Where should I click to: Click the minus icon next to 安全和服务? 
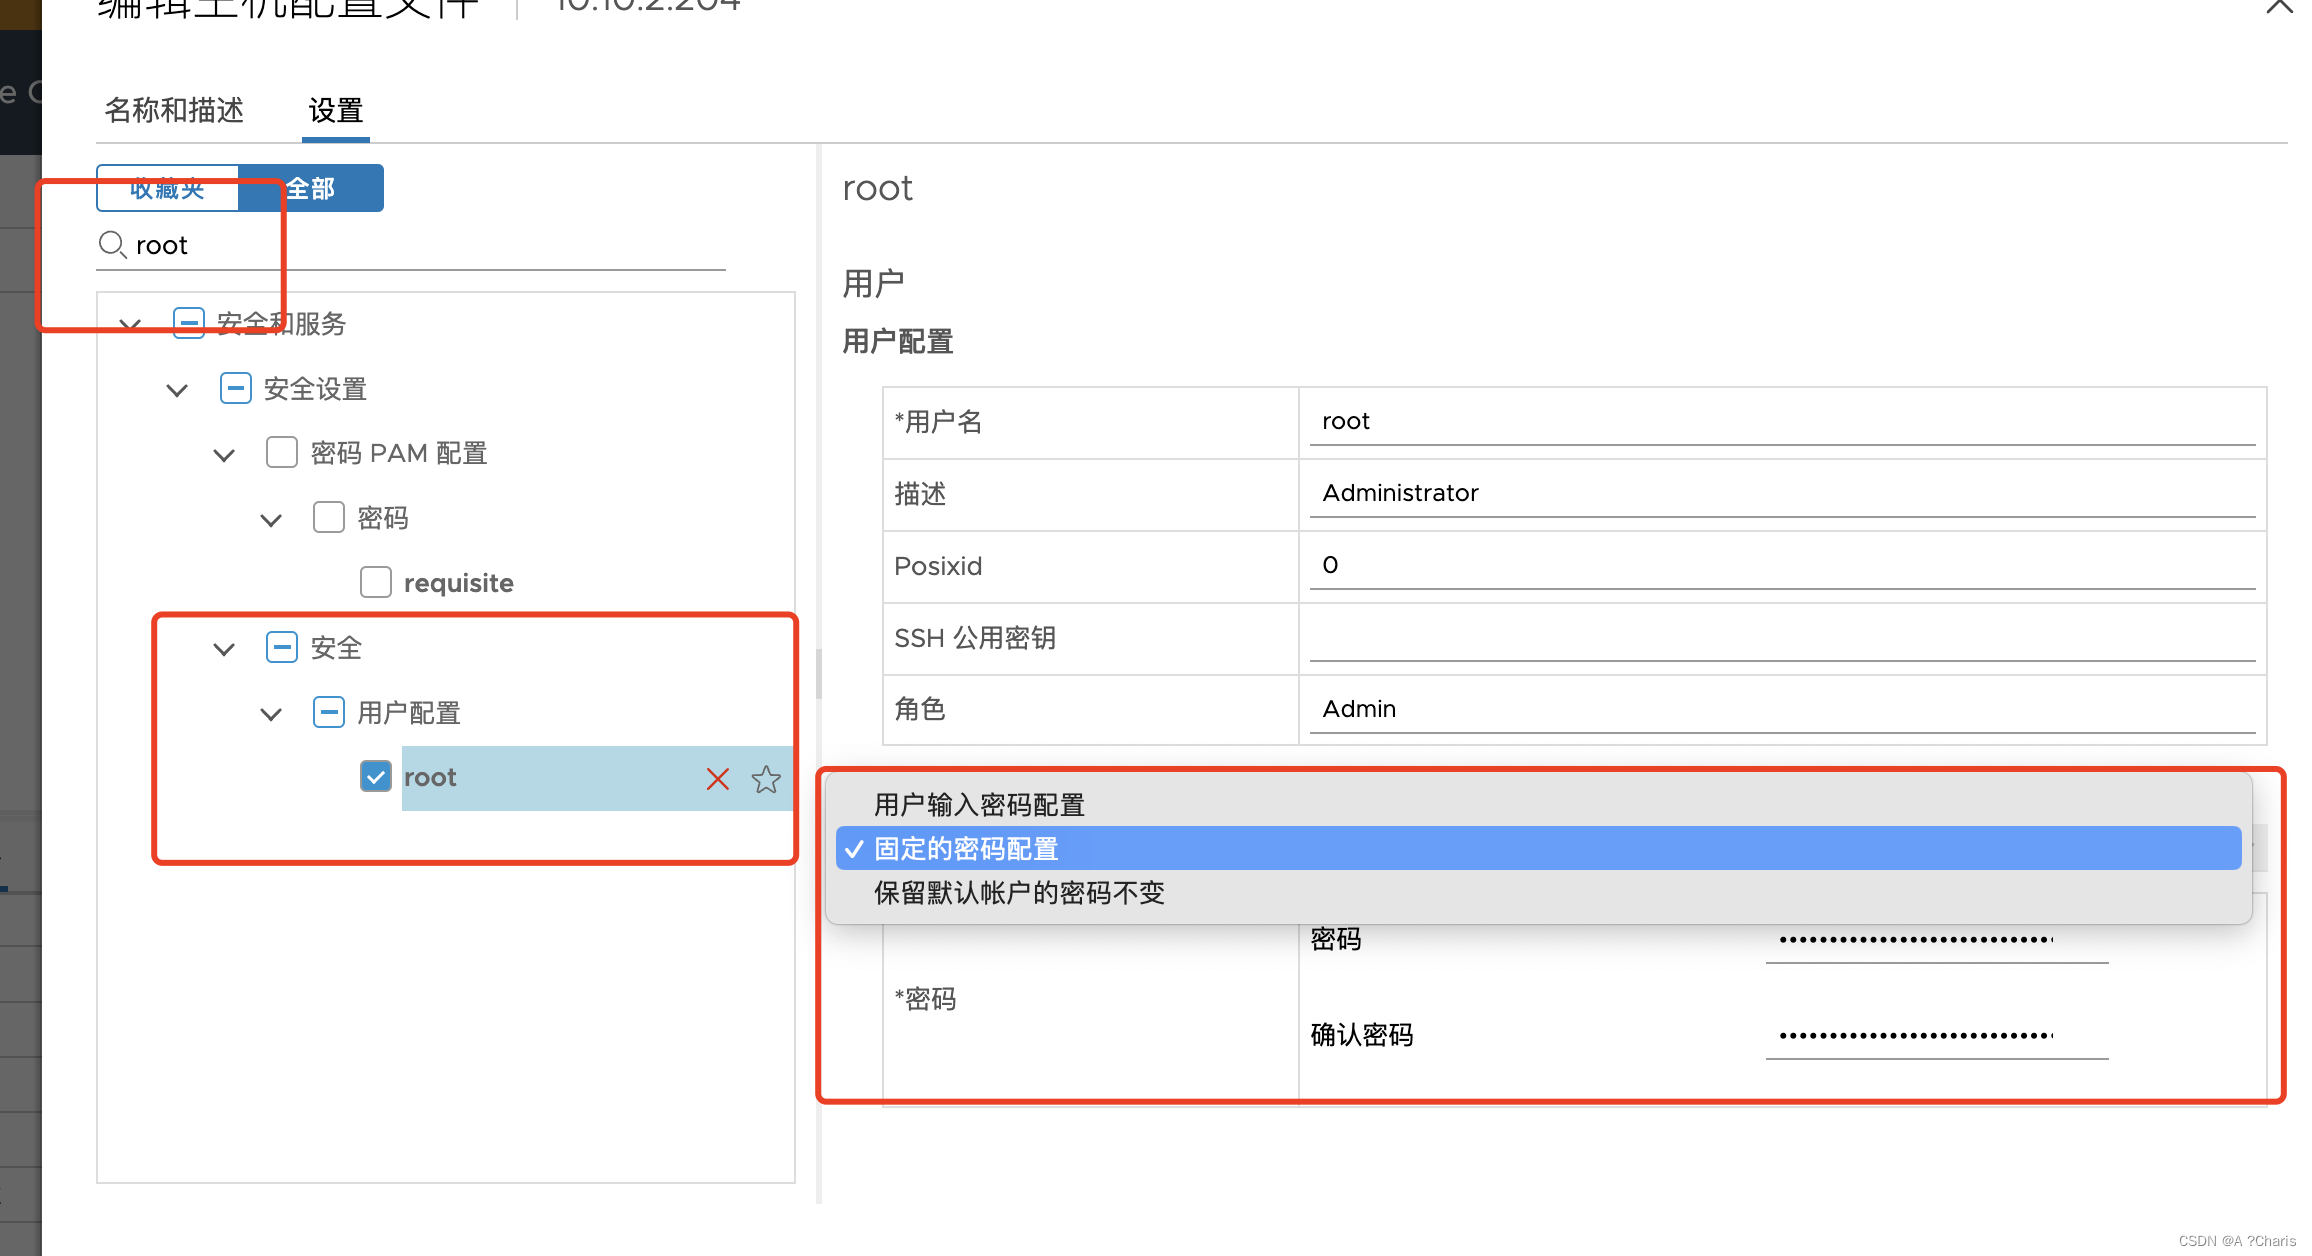[x=188, y=323]
